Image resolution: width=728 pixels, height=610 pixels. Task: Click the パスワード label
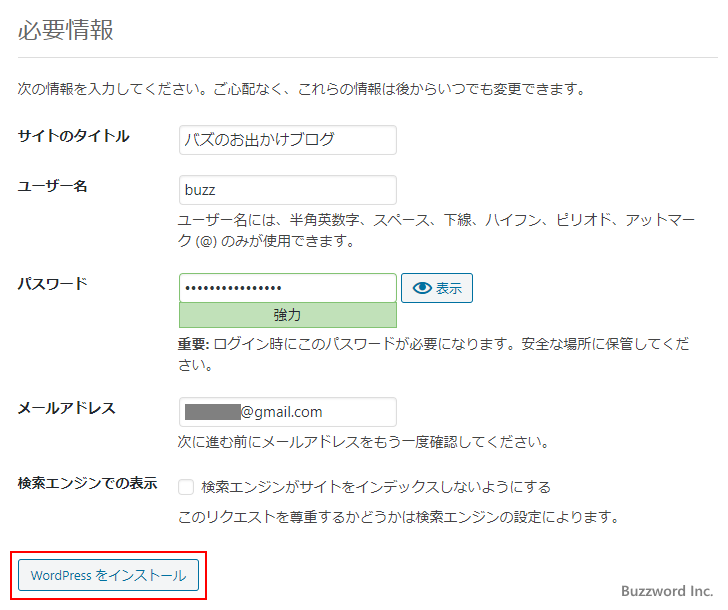52,284
